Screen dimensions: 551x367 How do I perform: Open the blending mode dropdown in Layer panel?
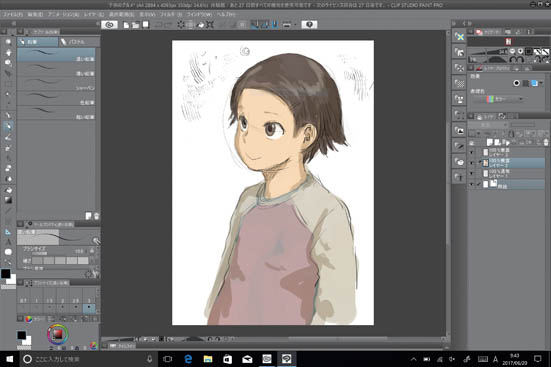489,125
